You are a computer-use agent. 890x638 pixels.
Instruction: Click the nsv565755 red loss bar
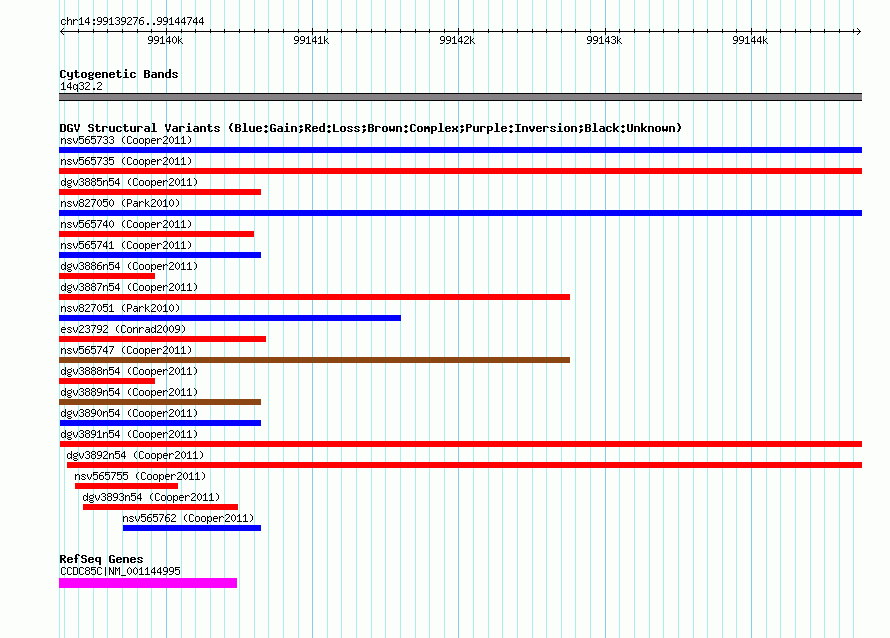[127, 486]
